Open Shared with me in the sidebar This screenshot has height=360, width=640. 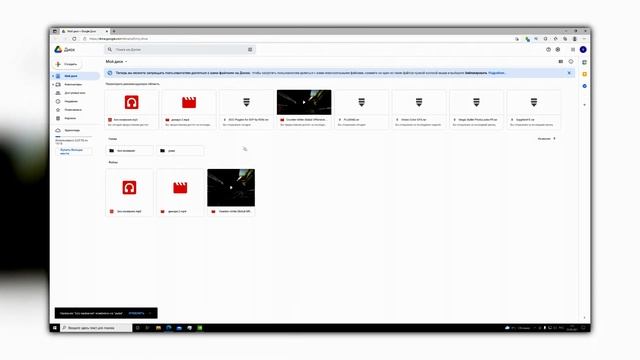[x=75, y=93]
